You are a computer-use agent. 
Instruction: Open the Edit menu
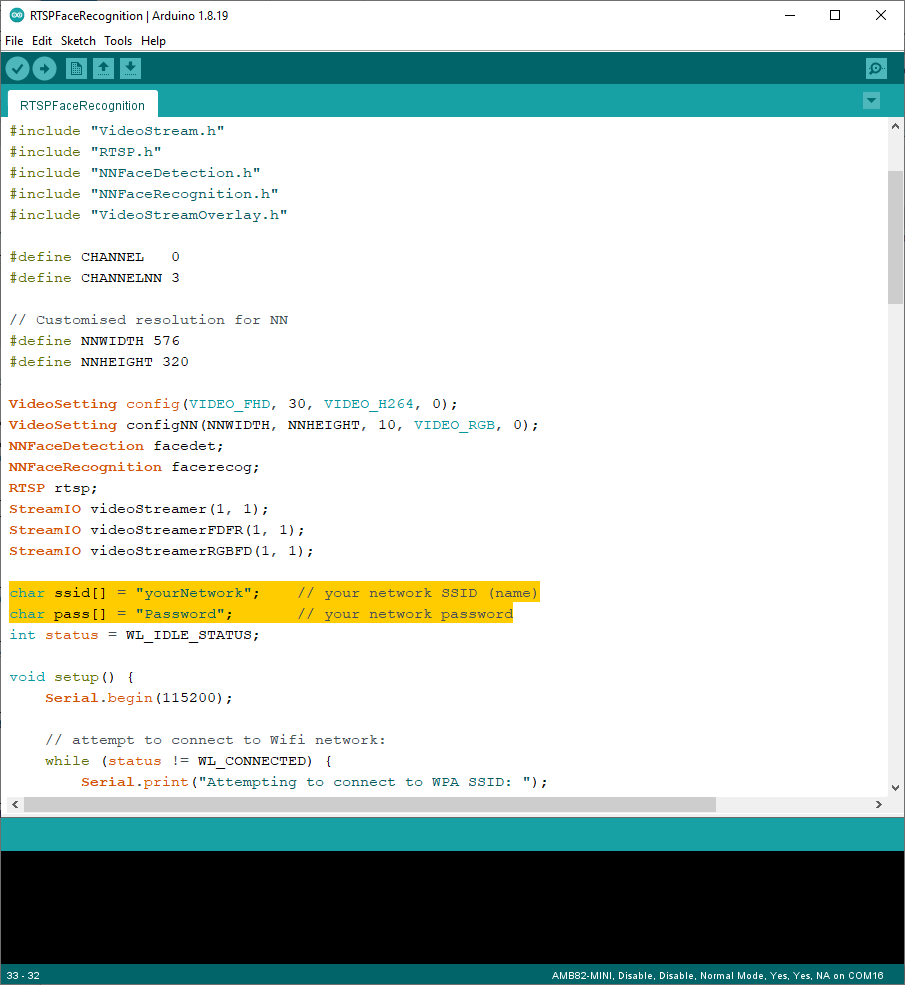[42, 41]
